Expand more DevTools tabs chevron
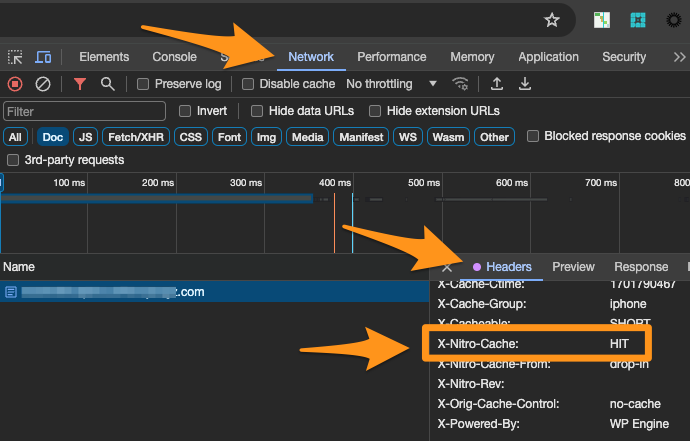Viewport: 690px width, 441px height. (x=679, y=58)
